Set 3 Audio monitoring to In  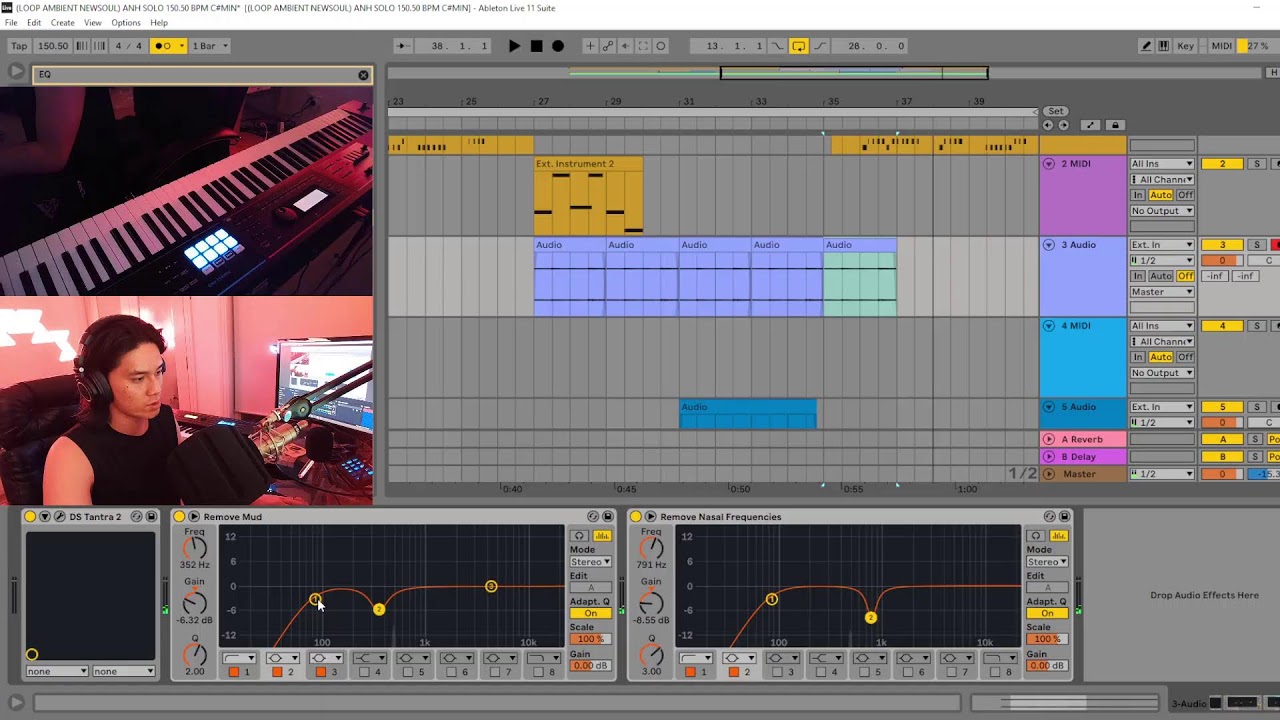pyautogui.click(x=1138, y=276)
